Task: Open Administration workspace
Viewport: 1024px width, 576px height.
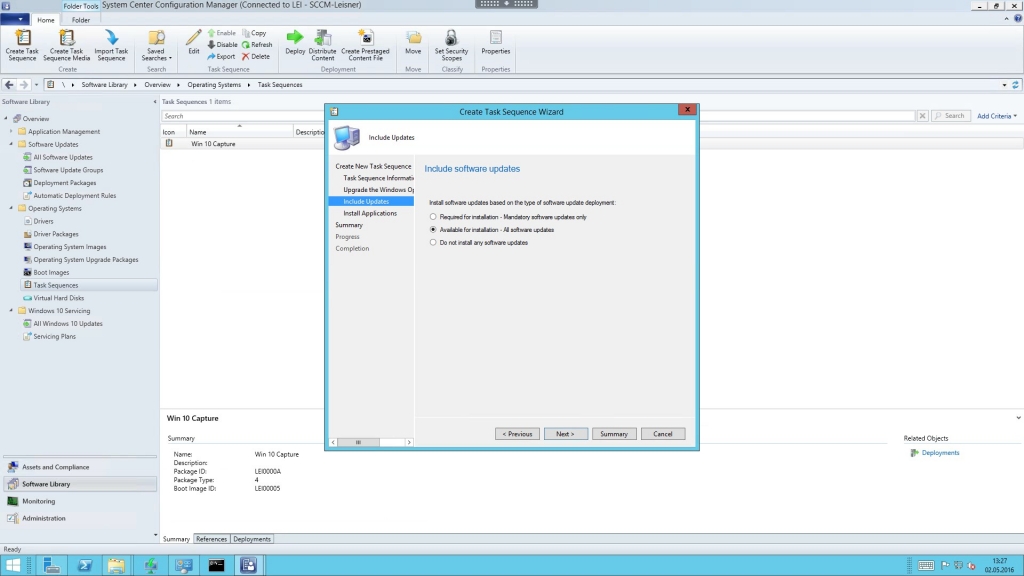Action: [80, 518]
